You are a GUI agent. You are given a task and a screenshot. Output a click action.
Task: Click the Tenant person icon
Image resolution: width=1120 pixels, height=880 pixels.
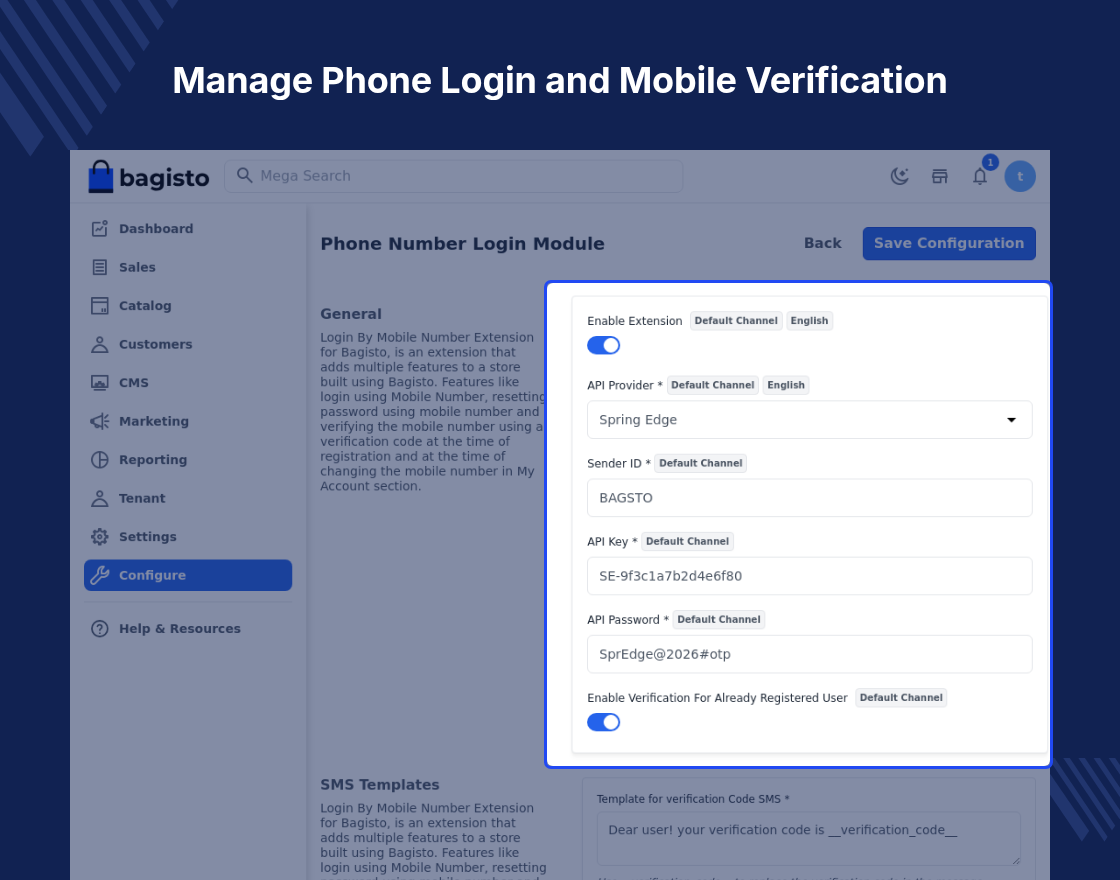click(100, 499)
